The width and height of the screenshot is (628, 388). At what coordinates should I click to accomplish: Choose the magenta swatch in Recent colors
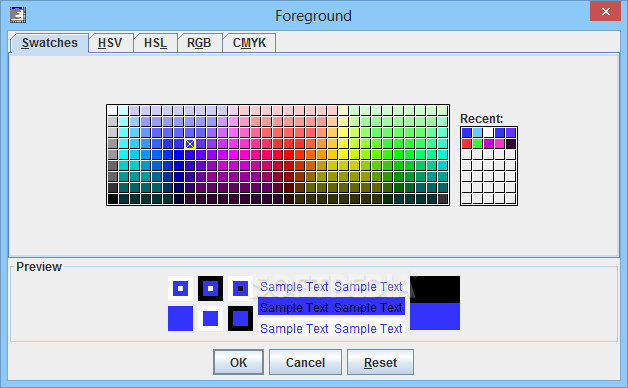[489, 144]
